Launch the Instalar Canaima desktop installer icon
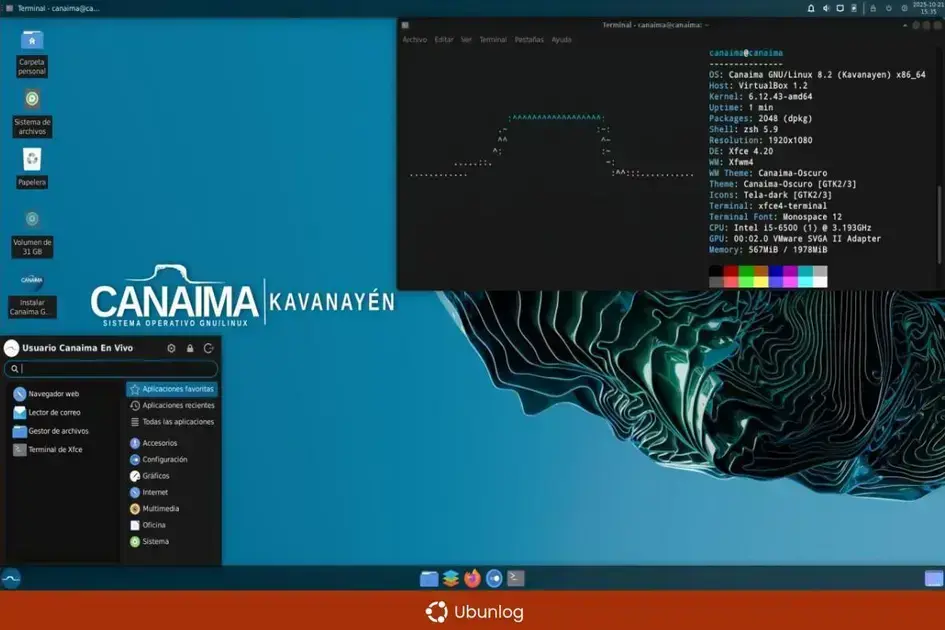 (32, 294)
